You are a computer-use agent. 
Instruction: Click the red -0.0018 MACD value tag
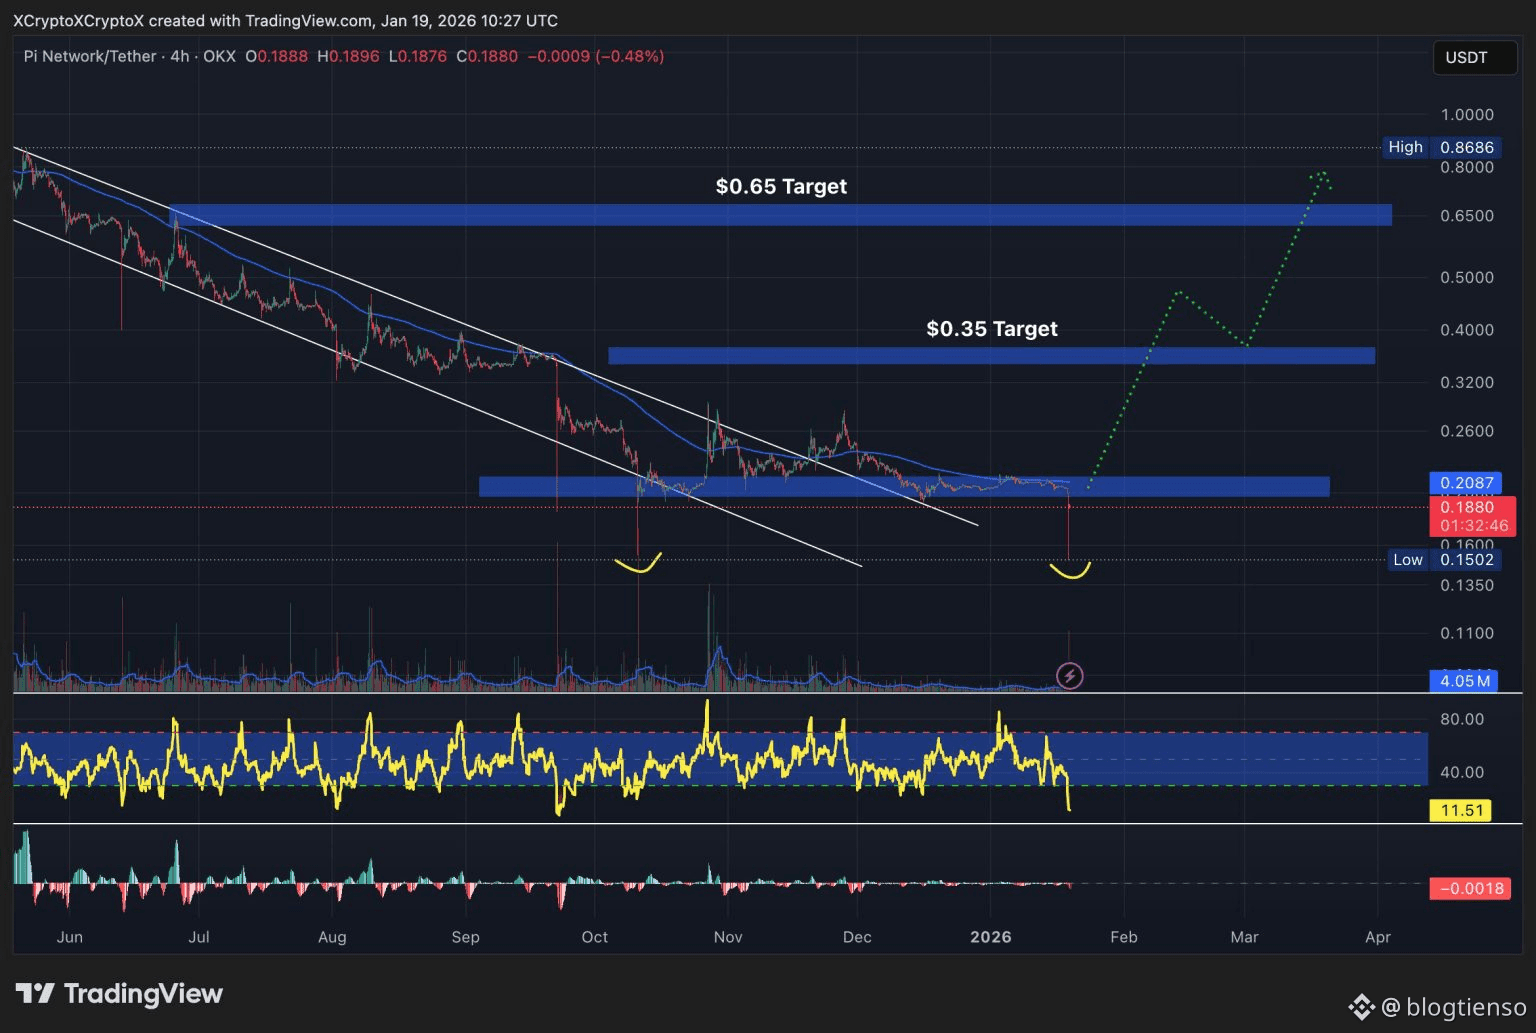click(1470, 888)
